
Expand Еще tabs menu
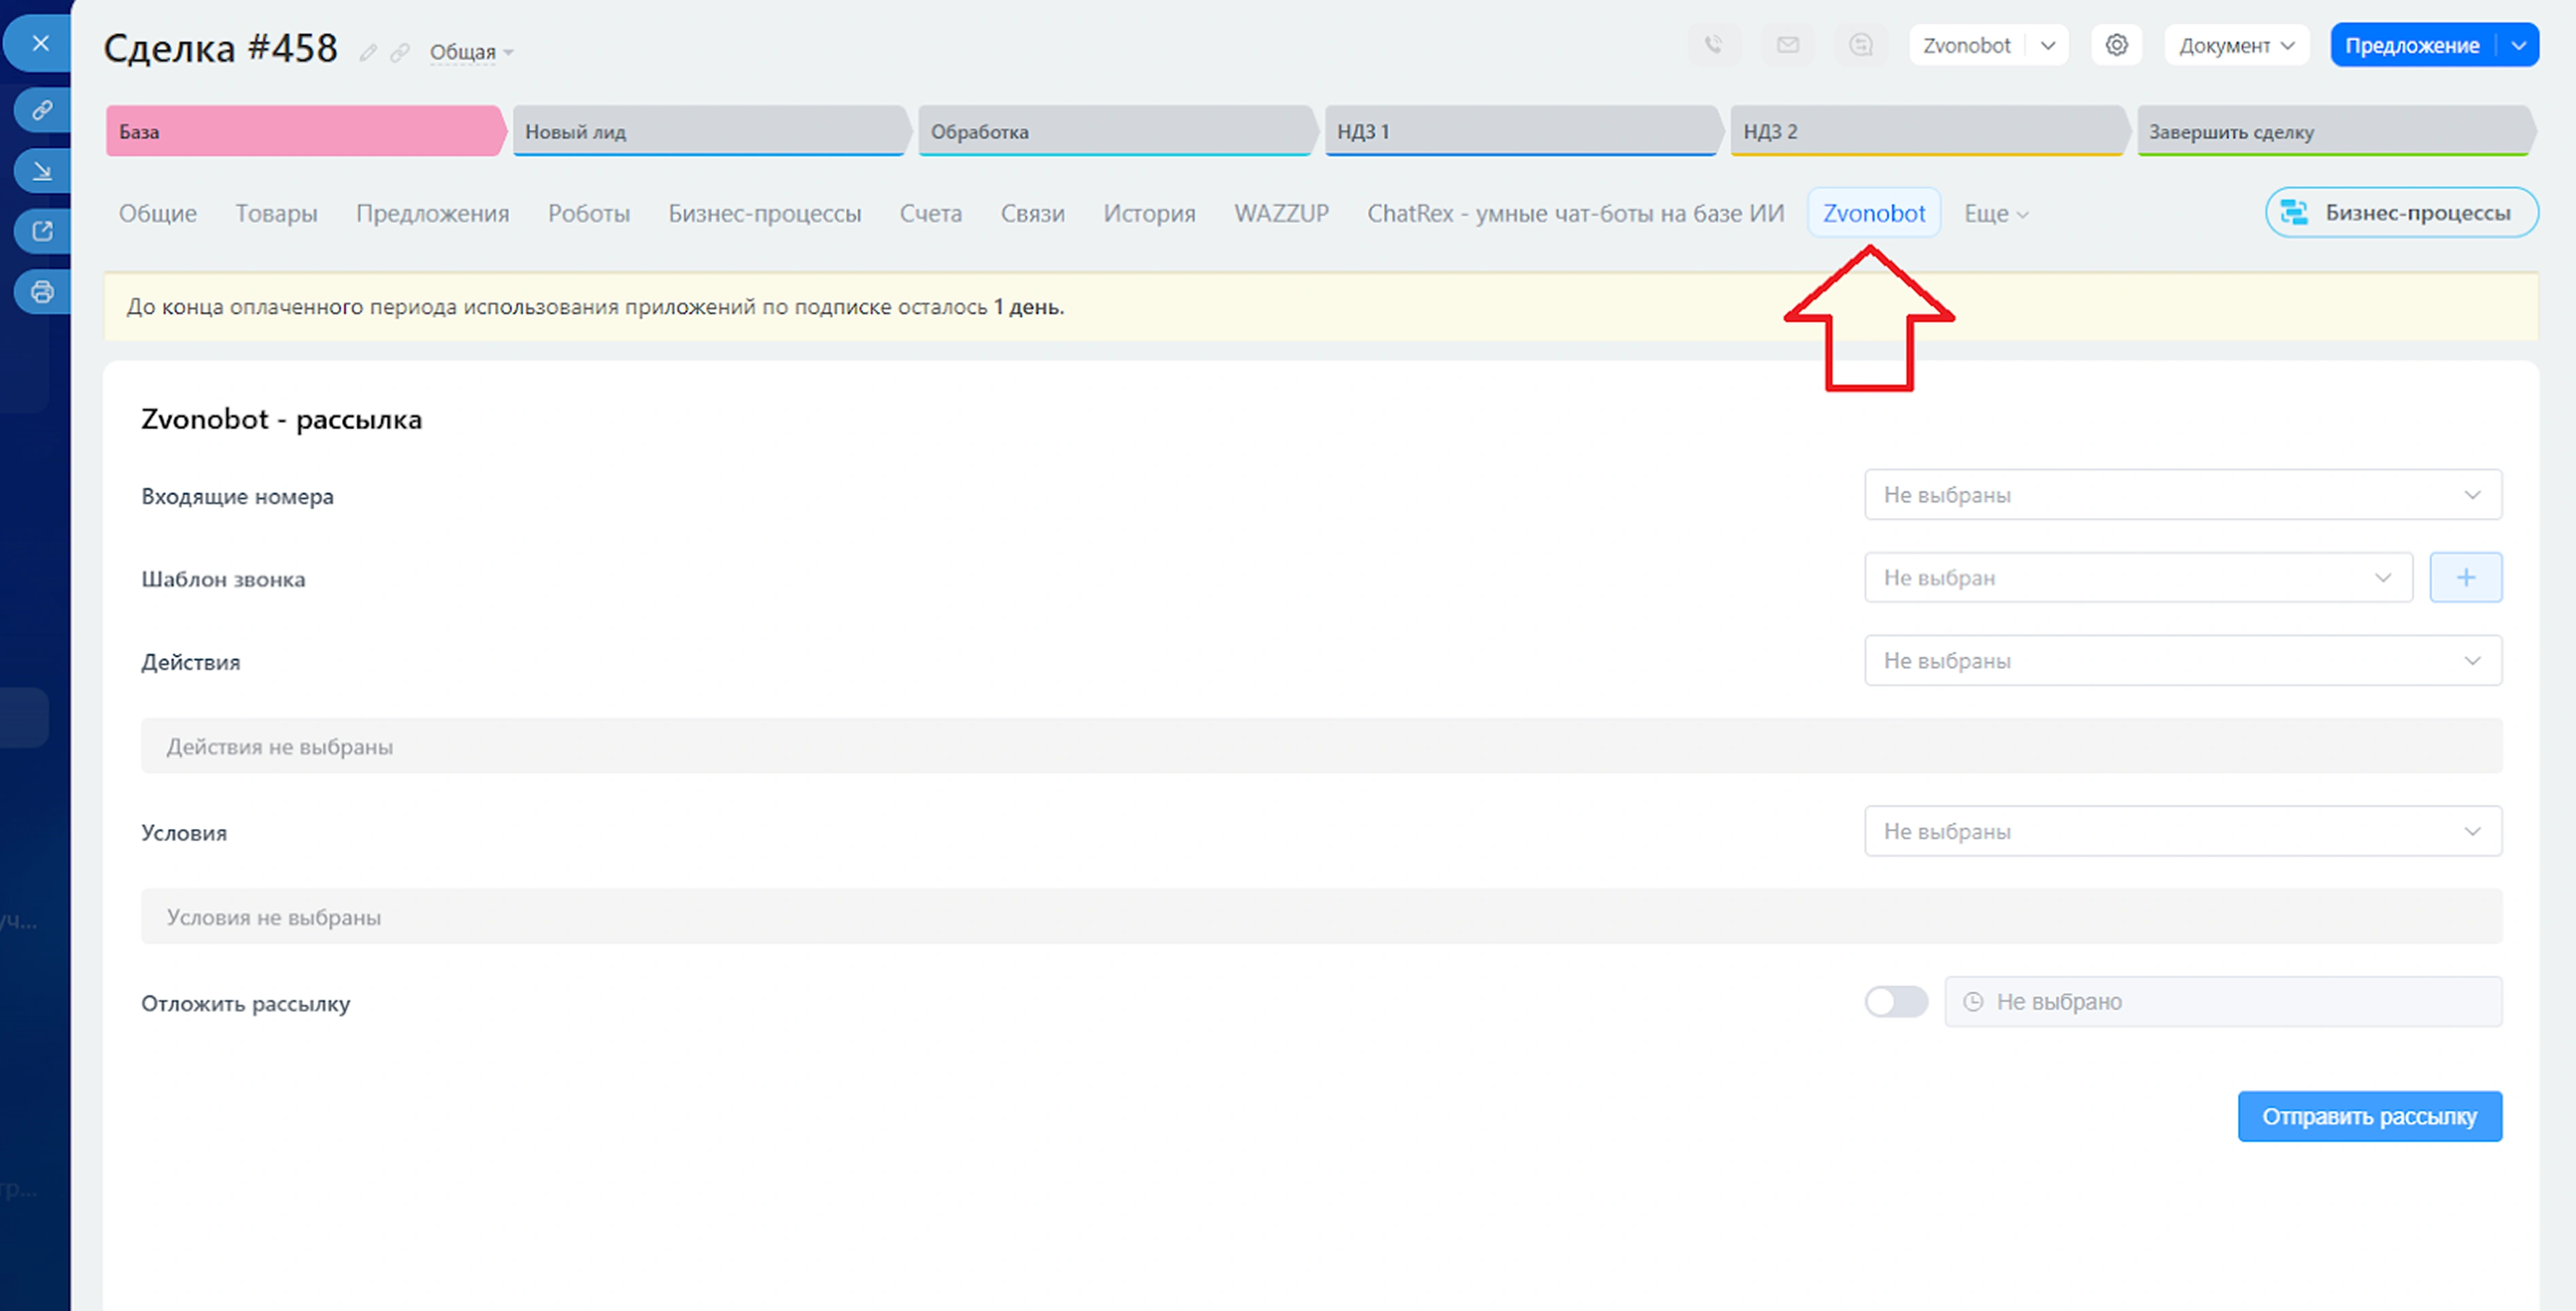1996,213
